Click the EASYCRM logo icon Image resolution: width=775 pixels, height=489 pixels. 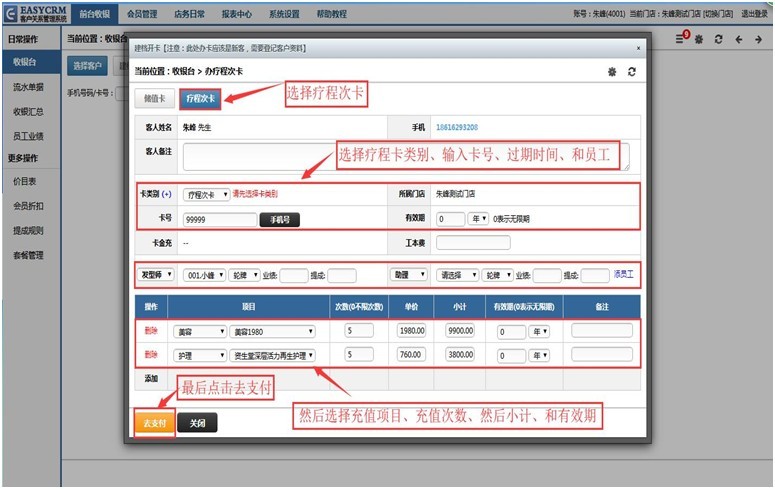[11, 14]
